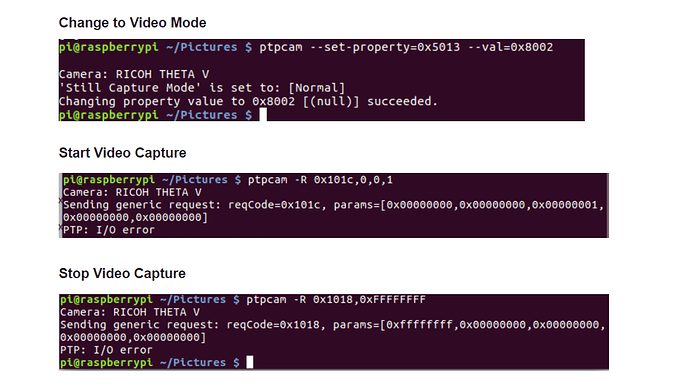This screenshot has width=690, height=392.
Task: Click 'Camera: RICOH THETA V' in first terminal
Action: coord(134,74)
